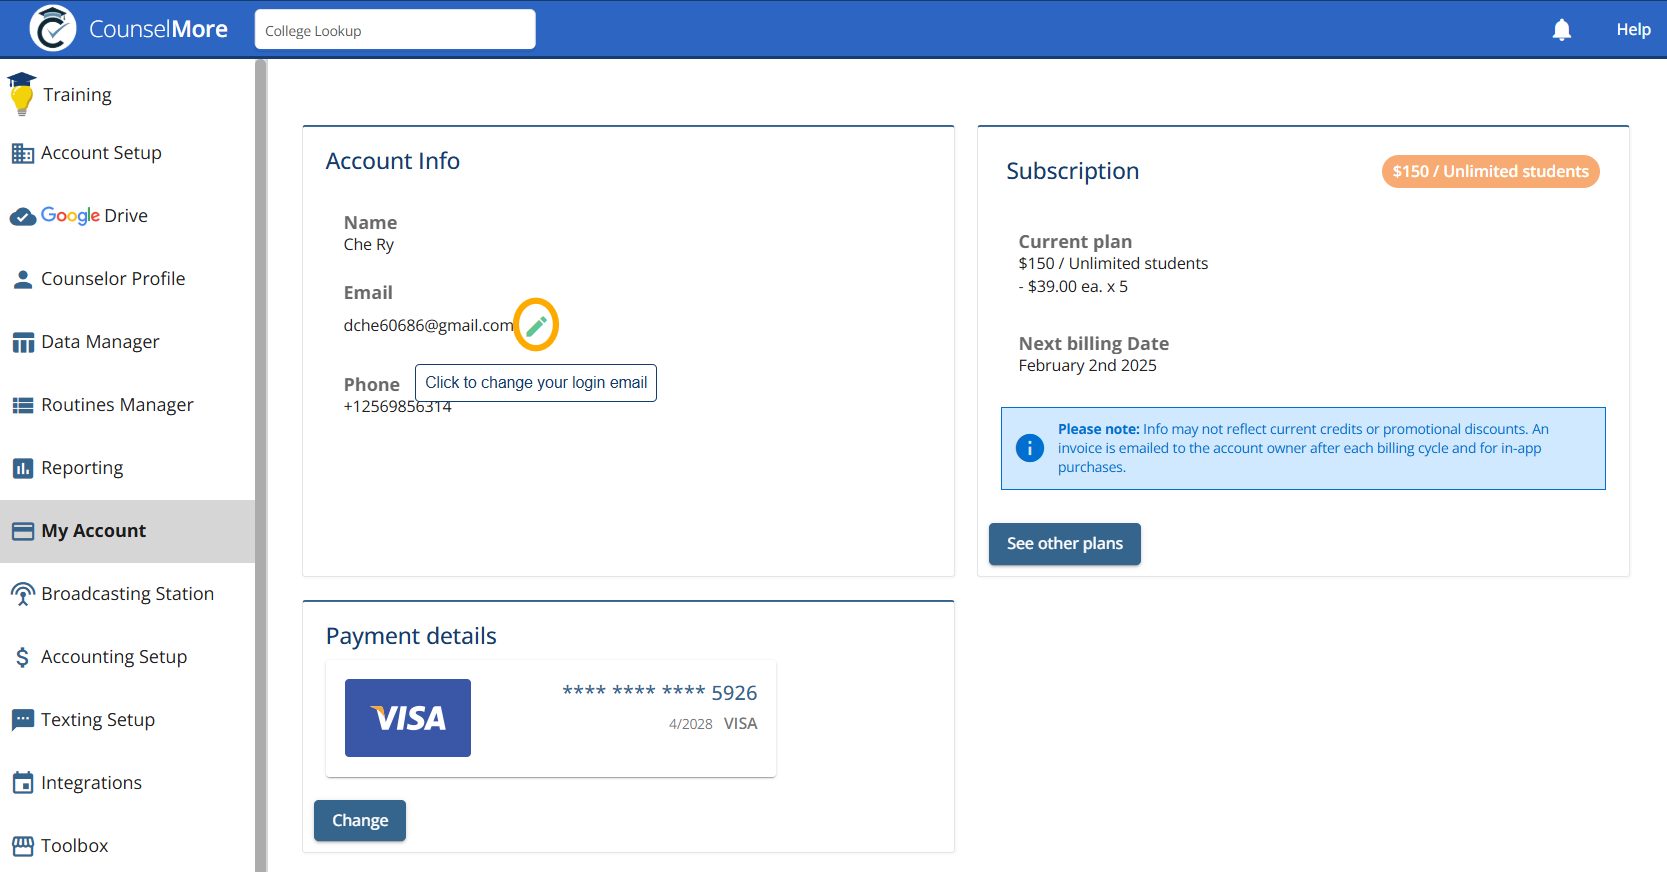Click the pencil icon to edit email
Viewport: 1667px width, 872px height.
coord(536,325)
